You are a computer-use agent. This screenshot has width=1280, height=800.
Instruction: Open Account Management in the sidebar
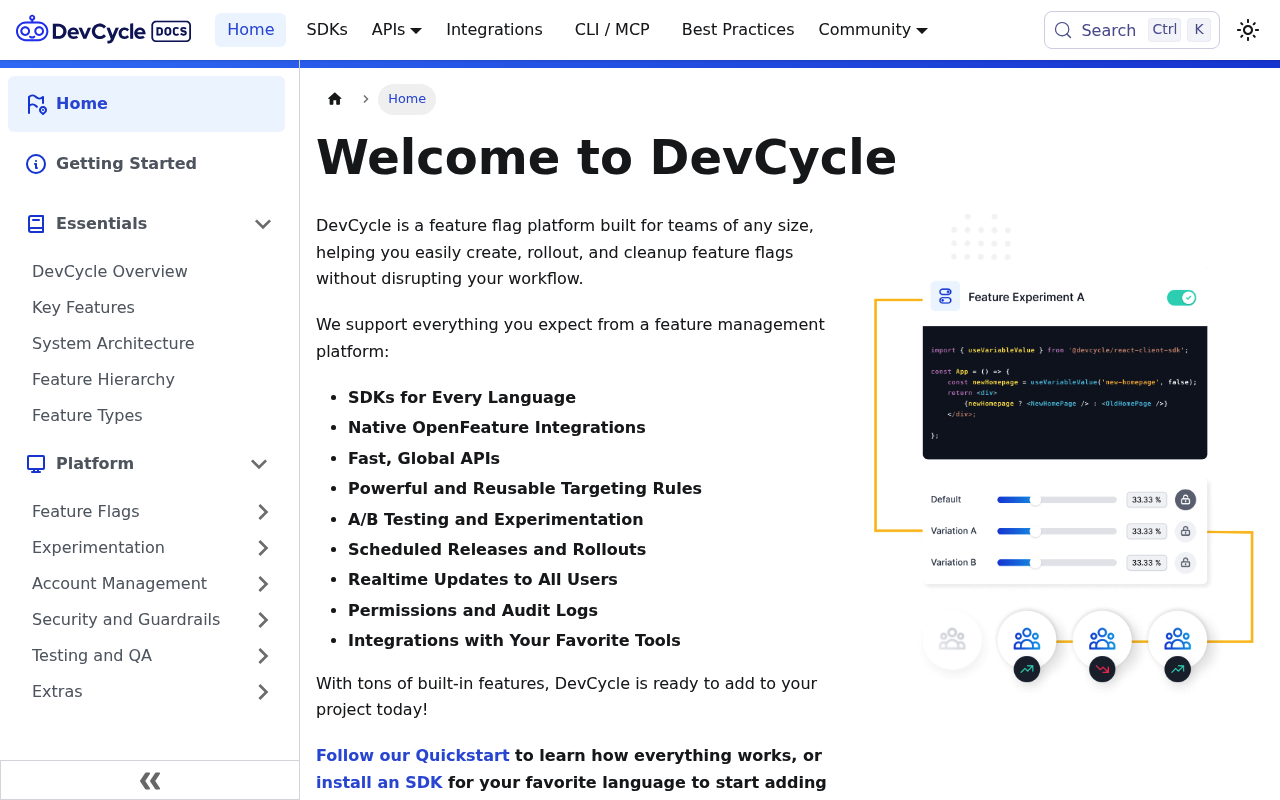[x=119, y=584]
